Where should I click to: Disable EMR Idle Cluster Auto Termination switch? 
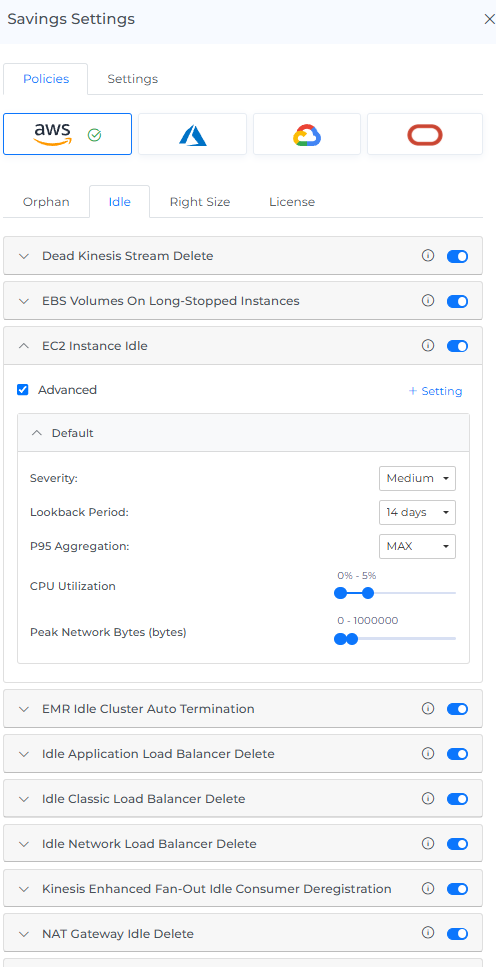[x=457, y=709]
